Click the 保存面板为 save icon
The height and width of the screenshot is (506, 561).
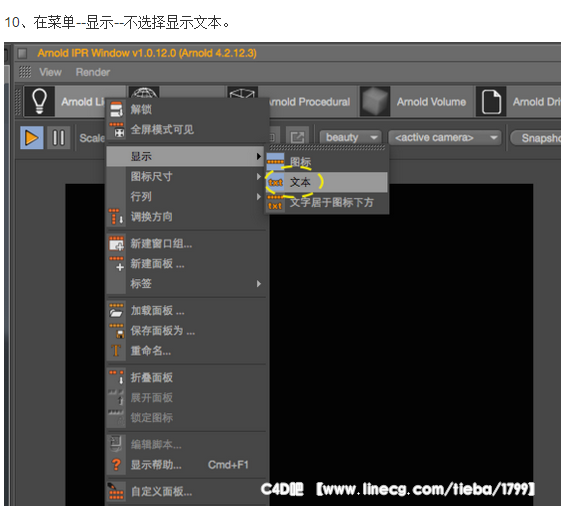tap(116, 331)
